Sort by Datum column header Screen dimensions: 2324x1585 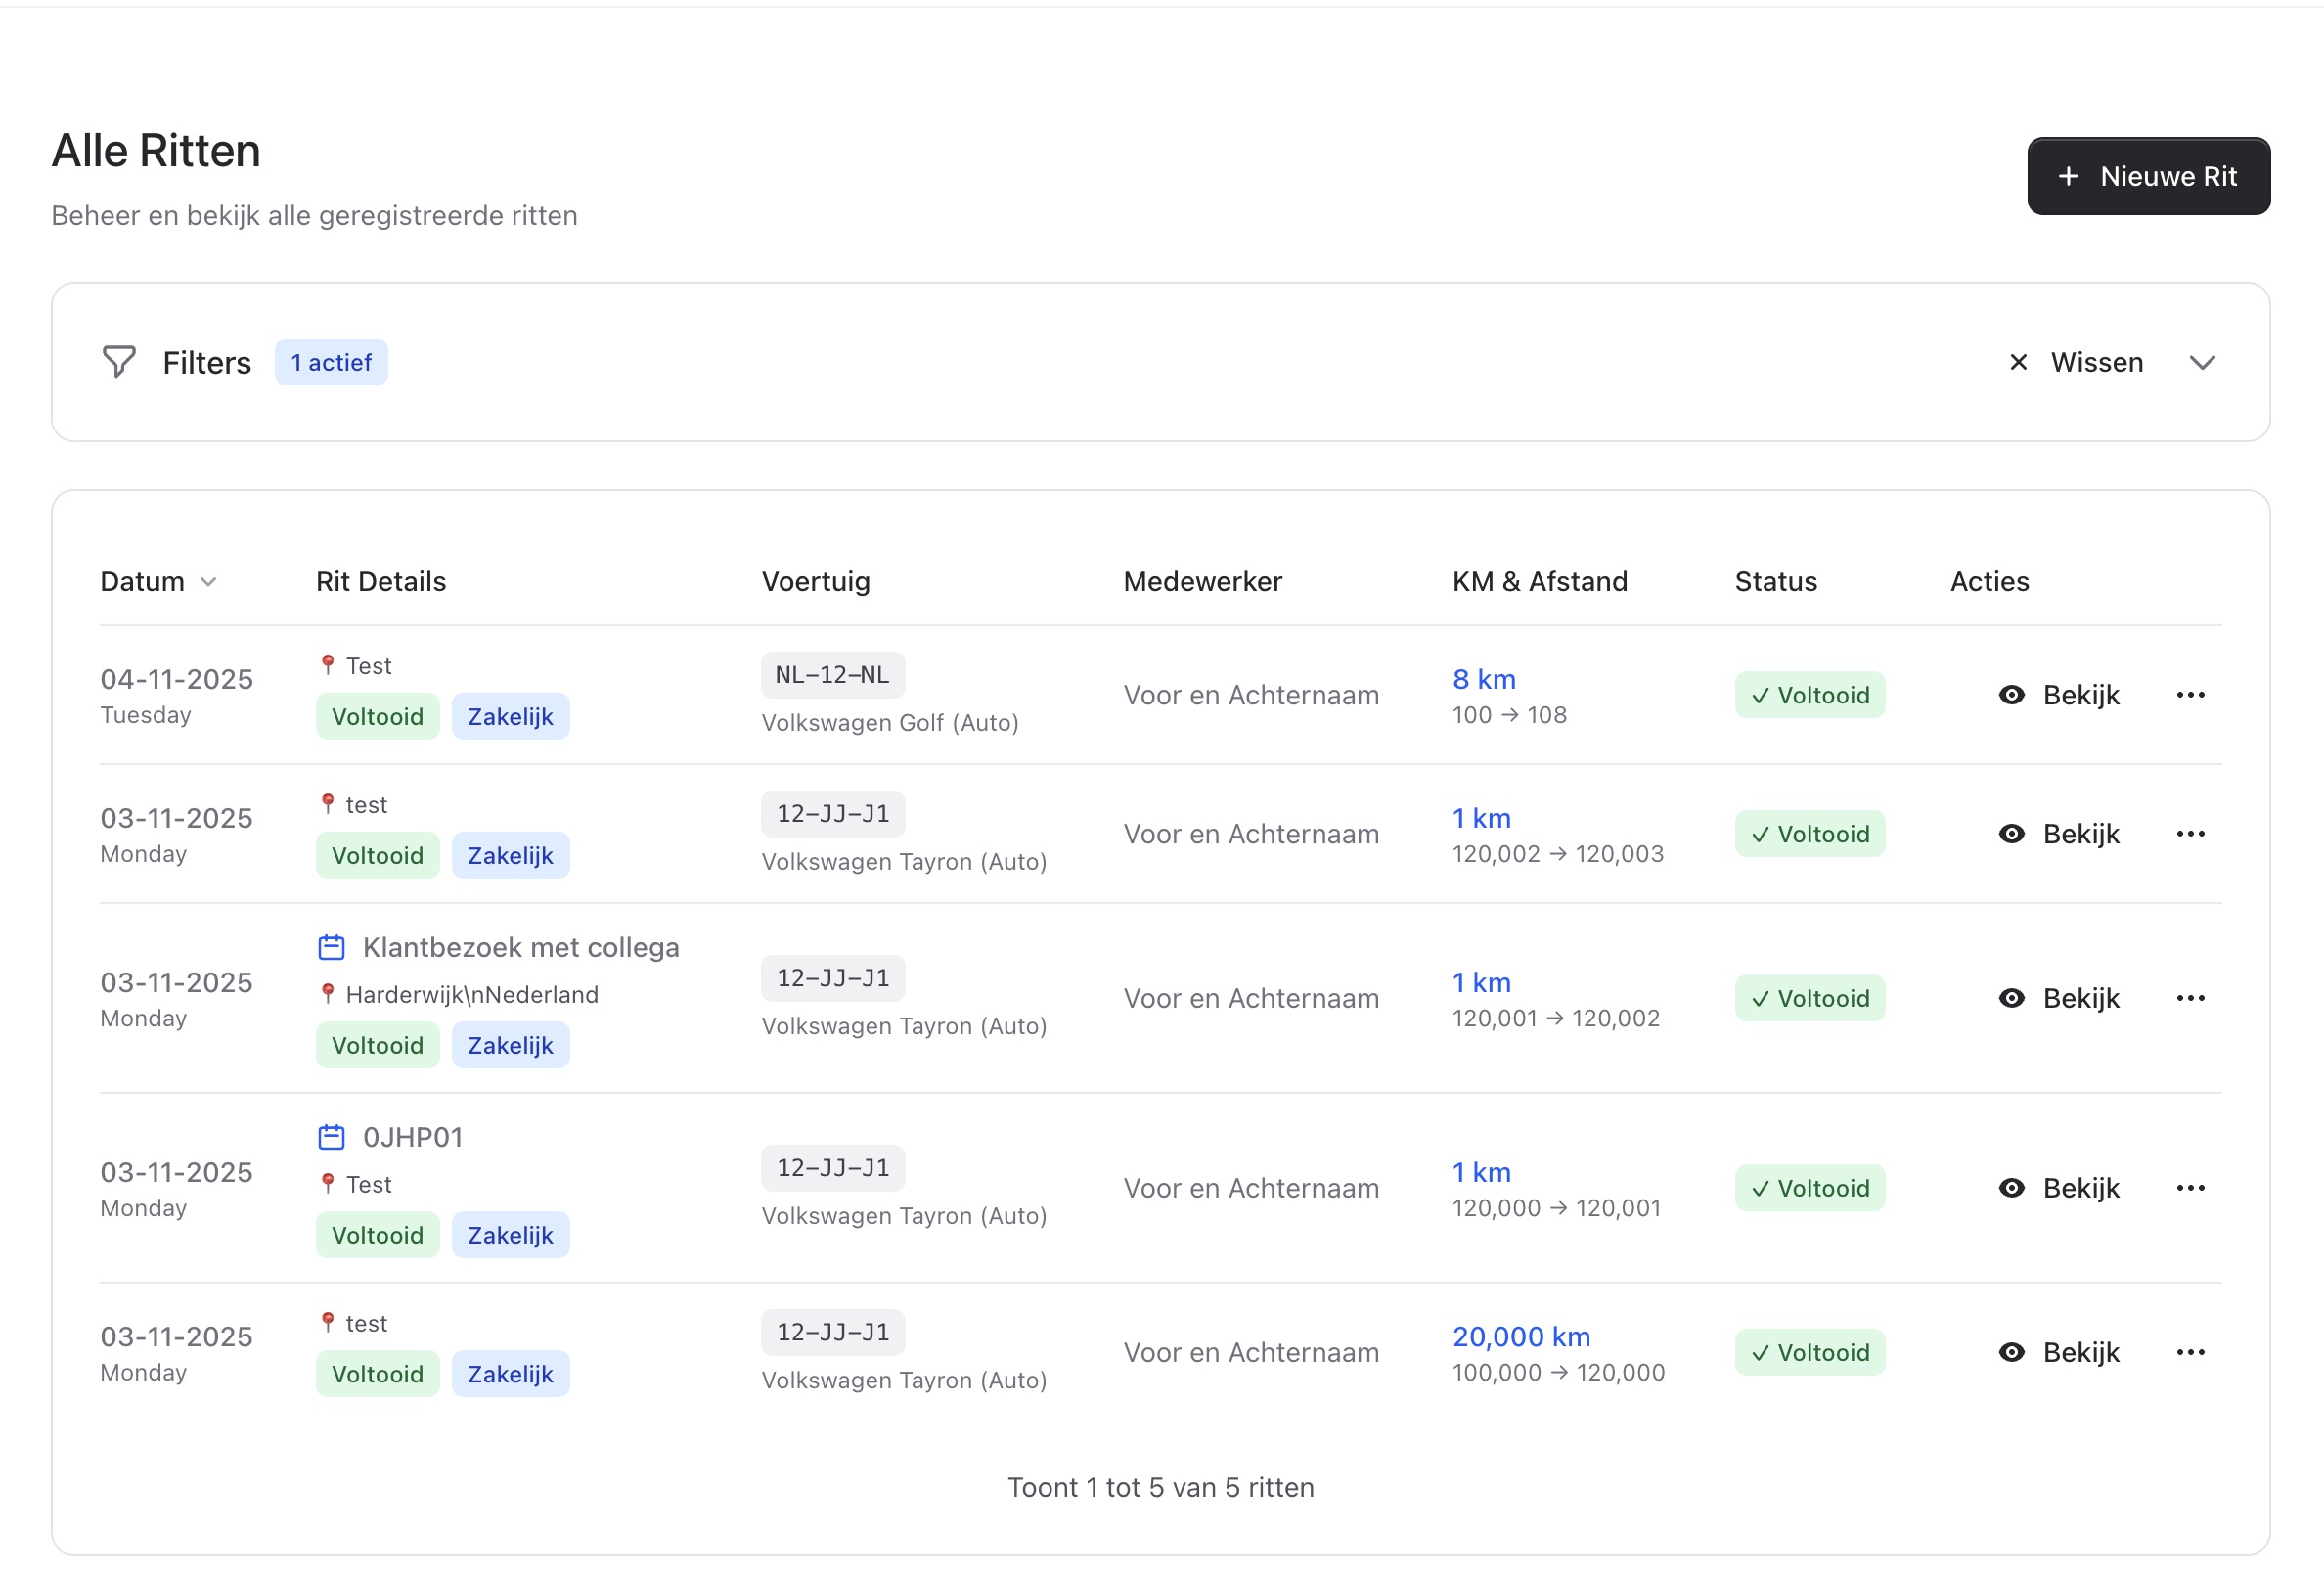coord(158,581)
